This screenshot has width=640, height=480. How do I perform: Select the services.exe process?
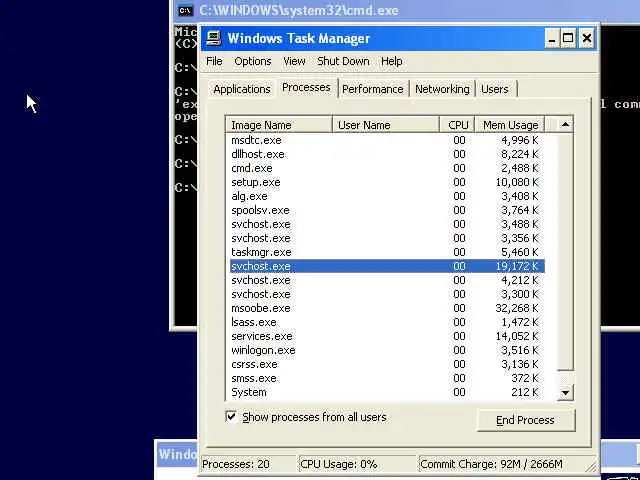tap(386, 336)
